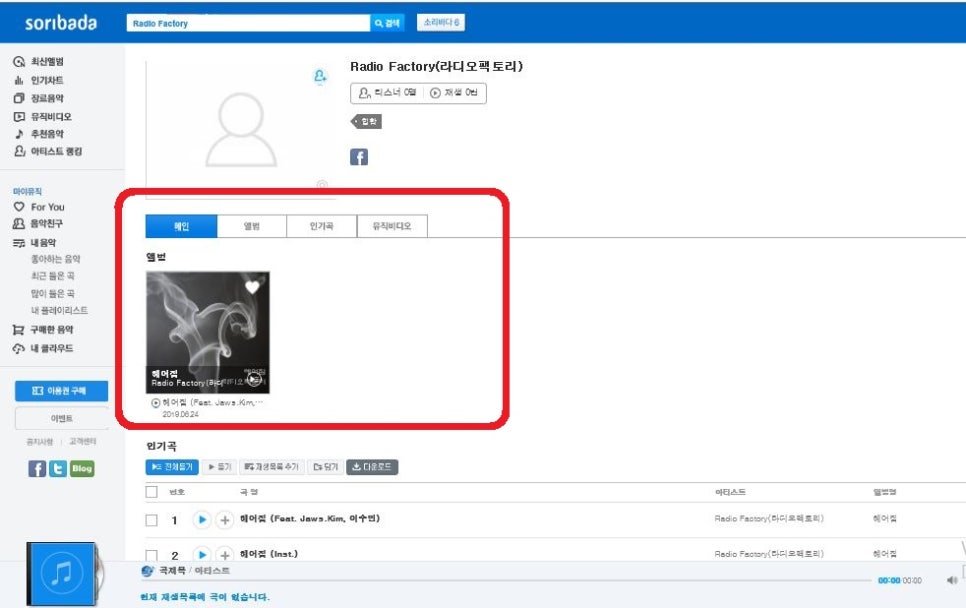This screenshot has width=966, height=608.
Task: Like the album with heart icon
Action: tap(252, 287)
